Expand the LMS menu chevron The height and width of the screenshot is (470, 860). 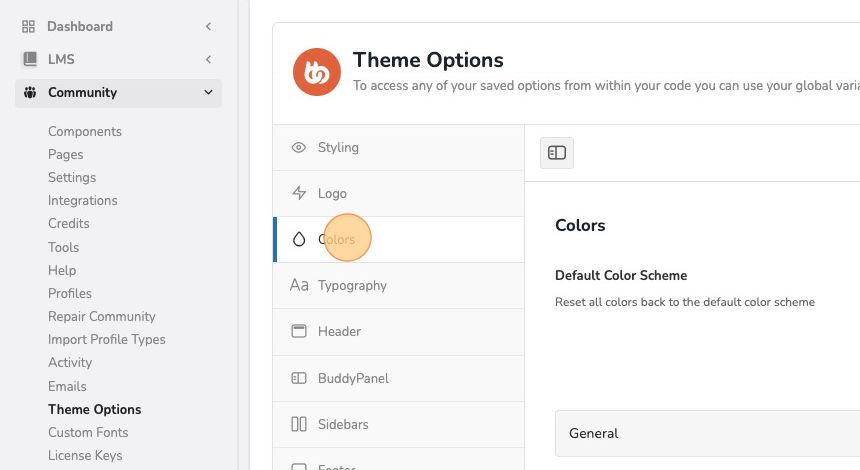(208, 59)
